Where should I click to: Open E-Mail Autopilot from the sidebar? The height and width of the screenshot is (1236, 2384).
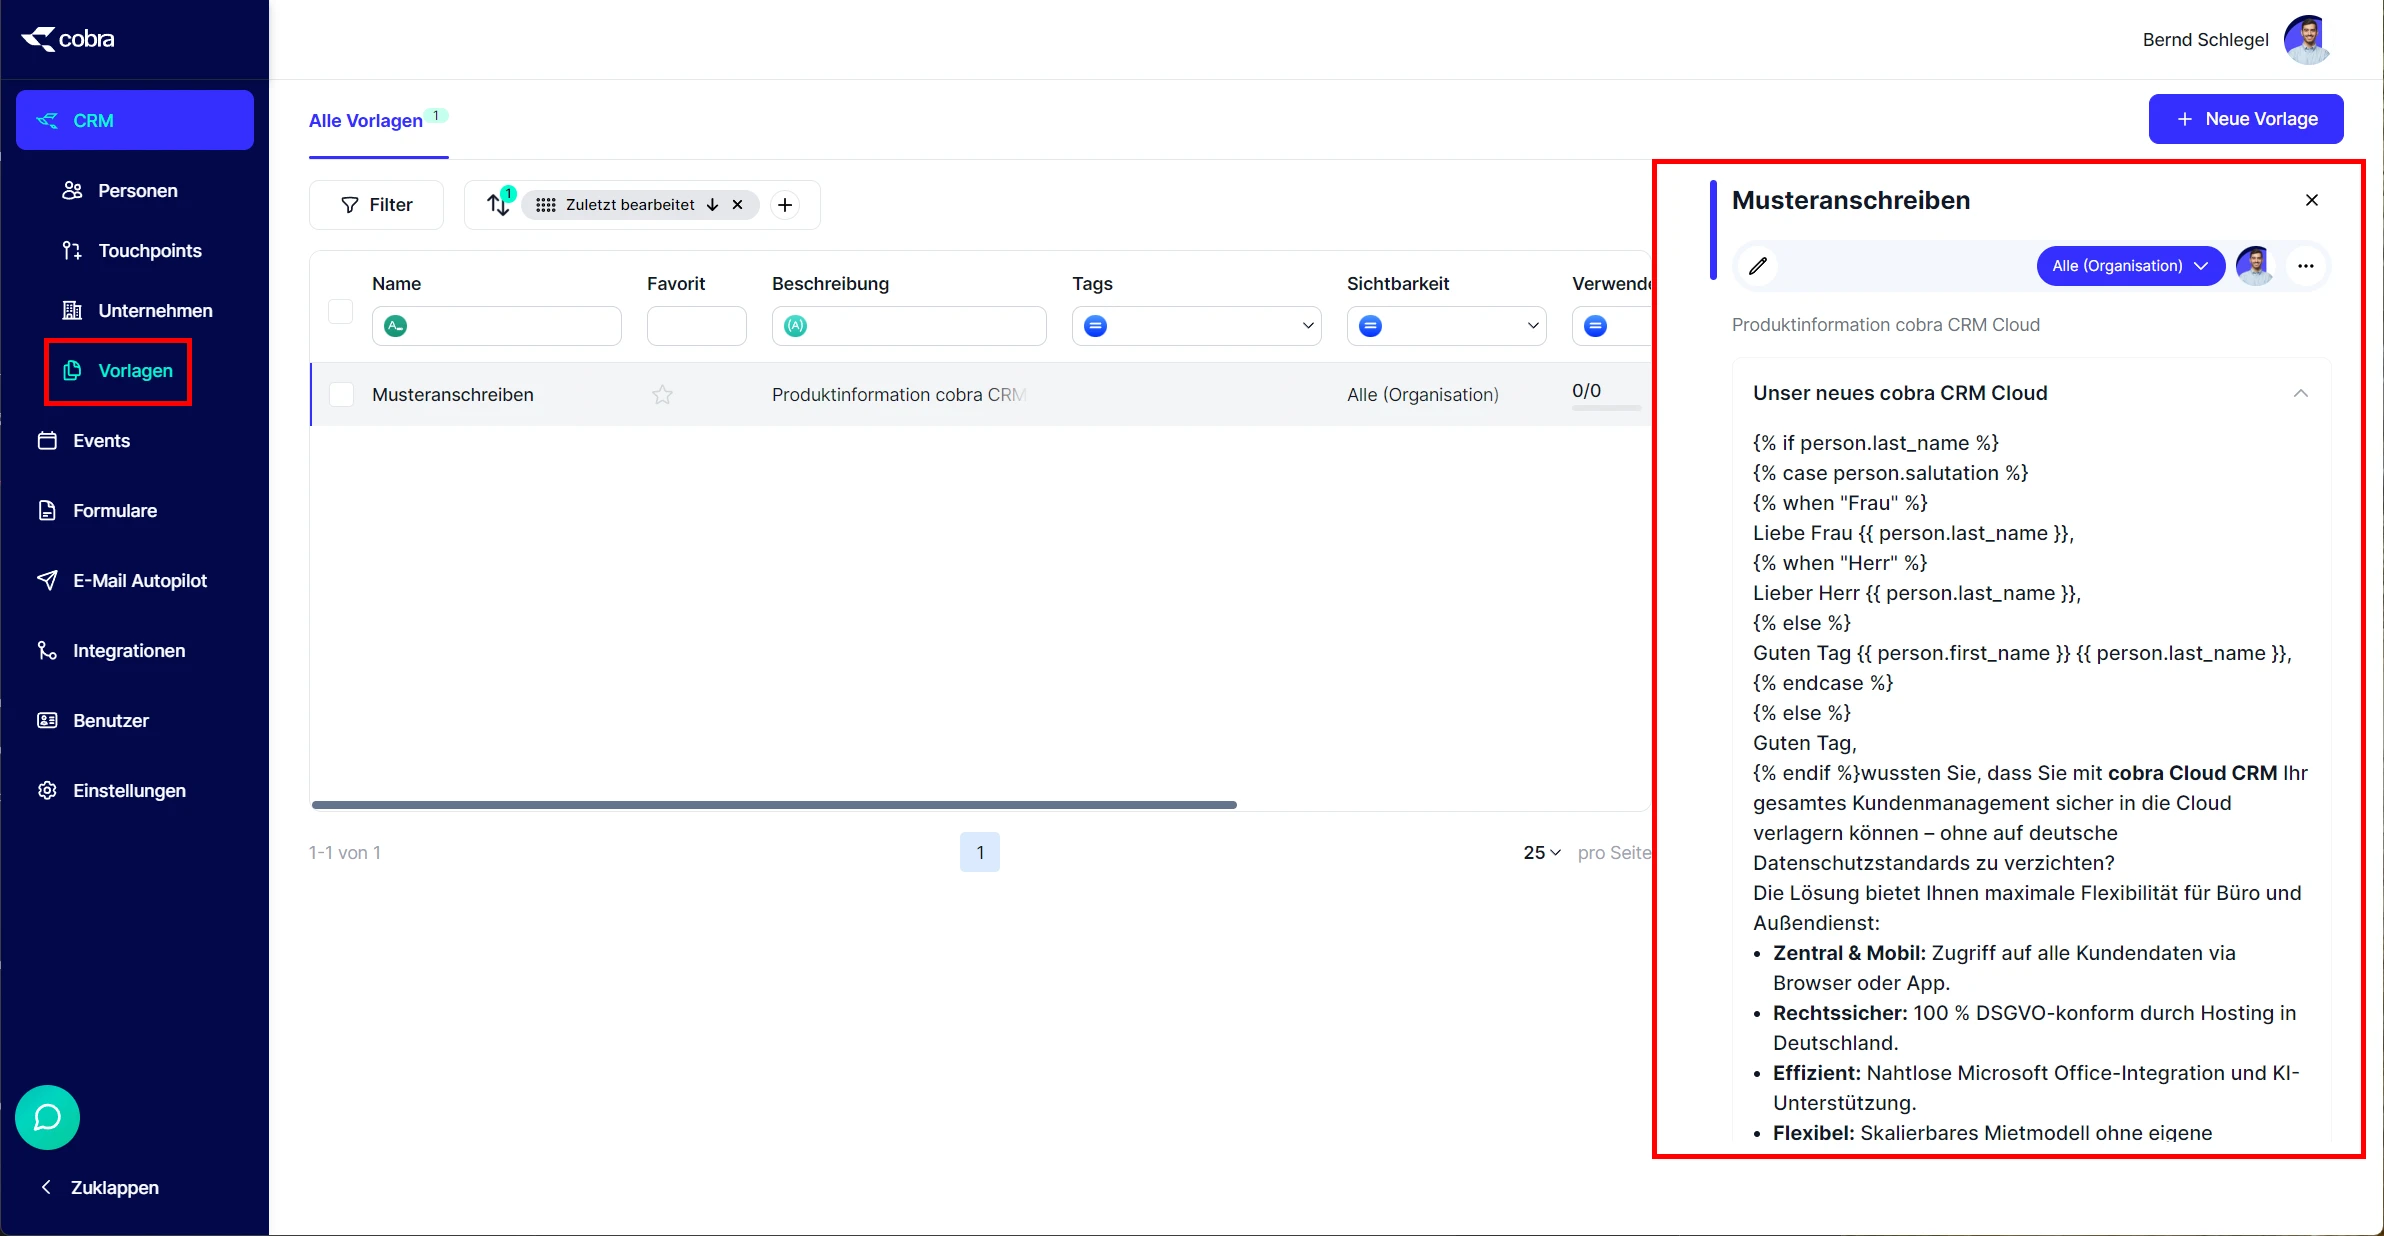pyautogui.click(x=139, y=581)
